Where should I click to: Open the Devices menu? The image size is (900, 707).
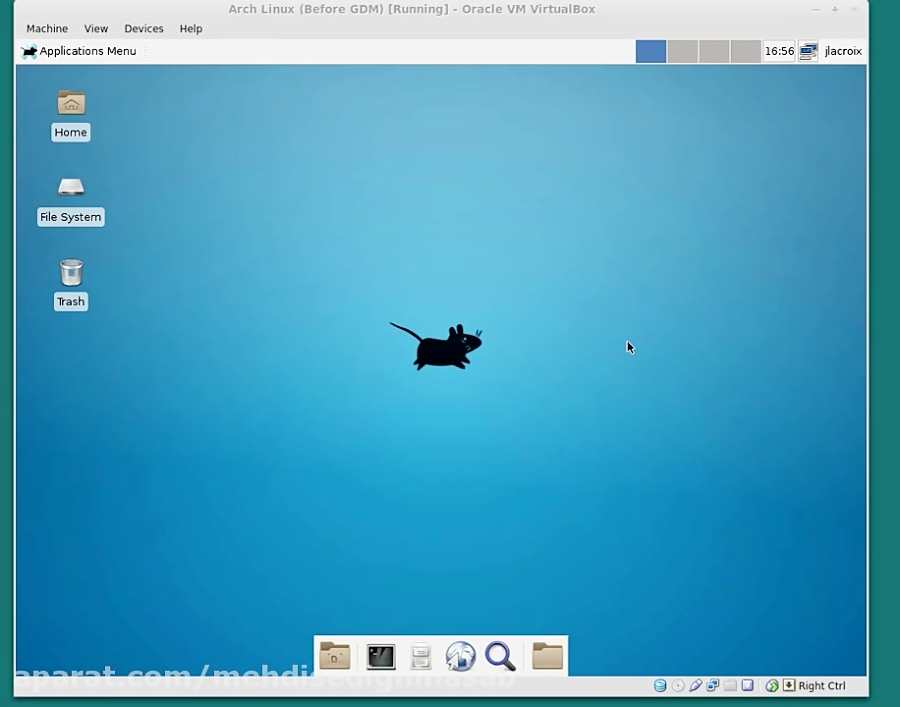point(143,28)
